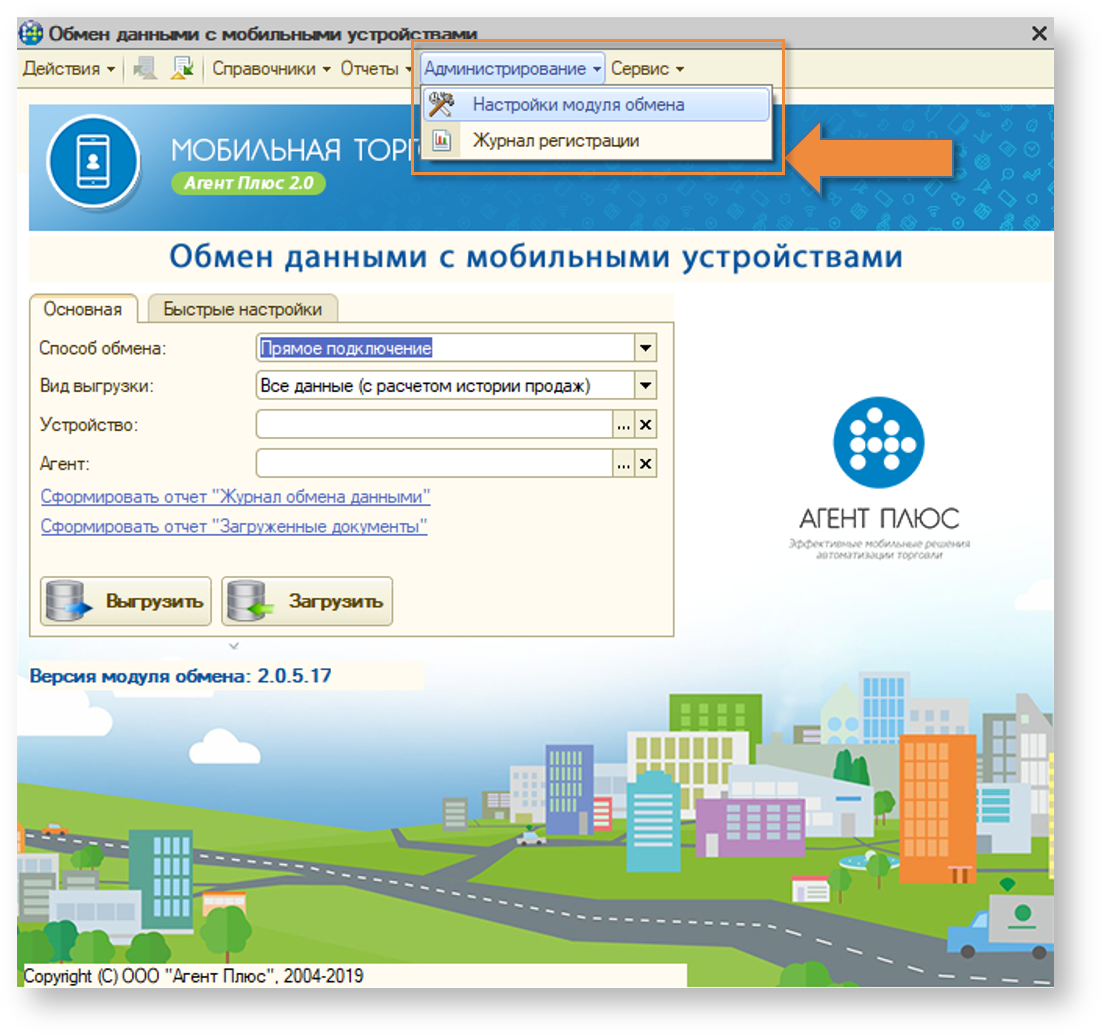The image size is (1102, 1036).
Task: Click the Загрузить button
Action: pos(307,602)
